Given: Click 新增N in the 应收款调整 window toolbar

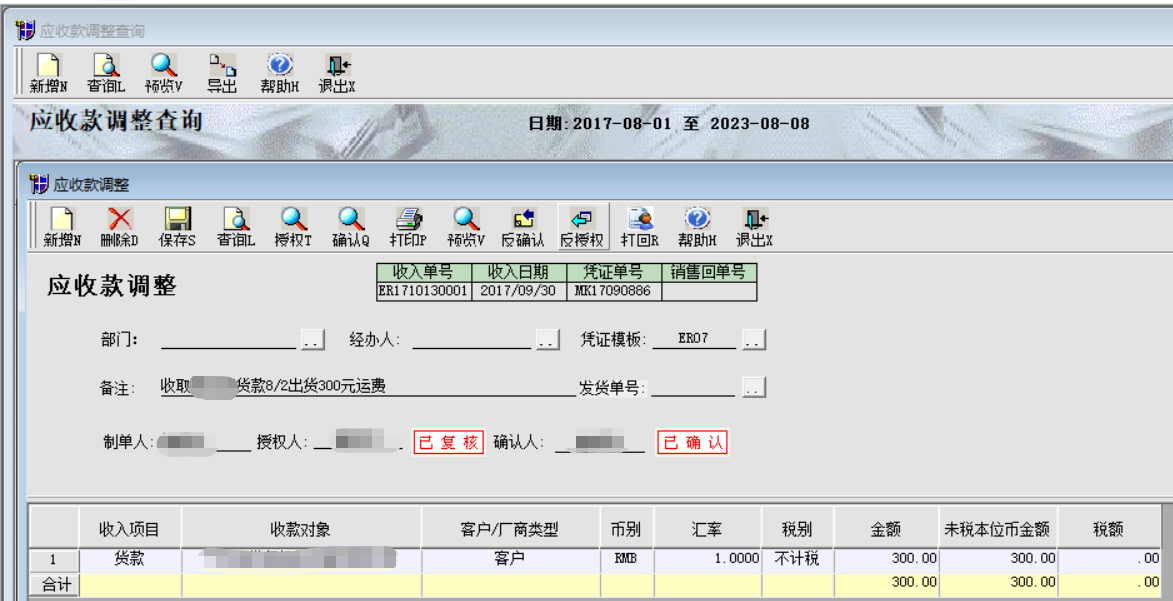Looking at the screenshot, I should tap(62, 228).
